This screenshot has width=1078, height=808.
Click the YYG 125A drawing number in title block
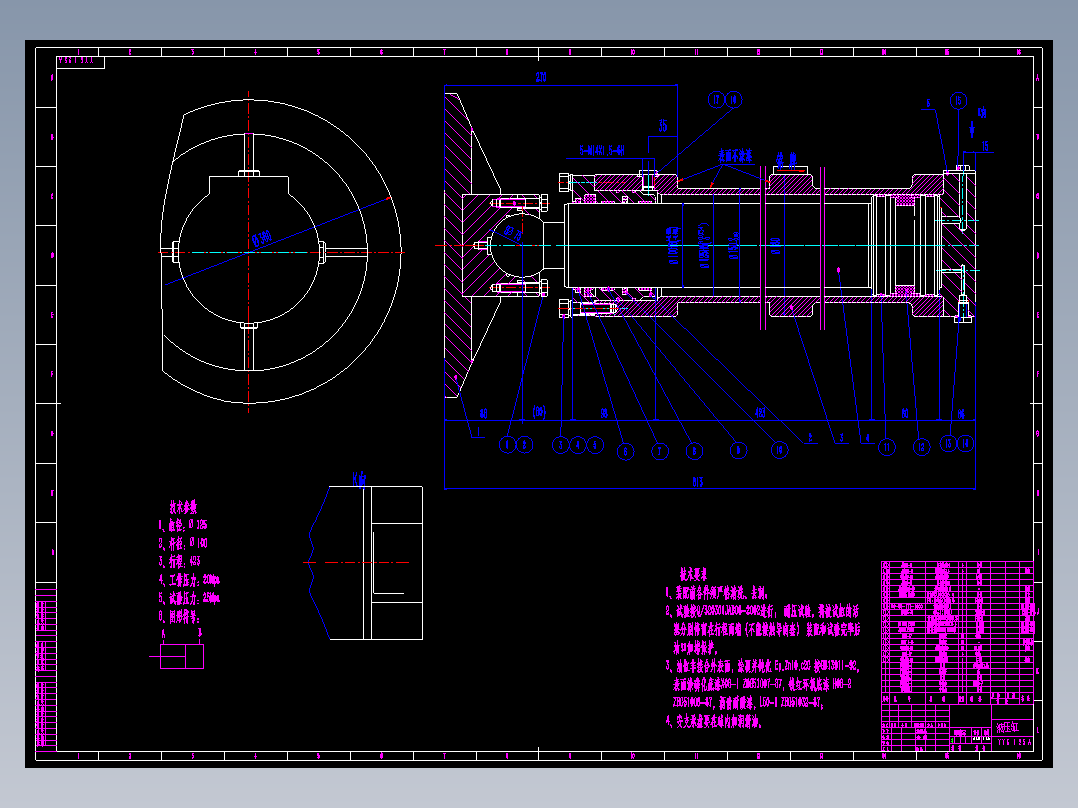coord(1014,743)
